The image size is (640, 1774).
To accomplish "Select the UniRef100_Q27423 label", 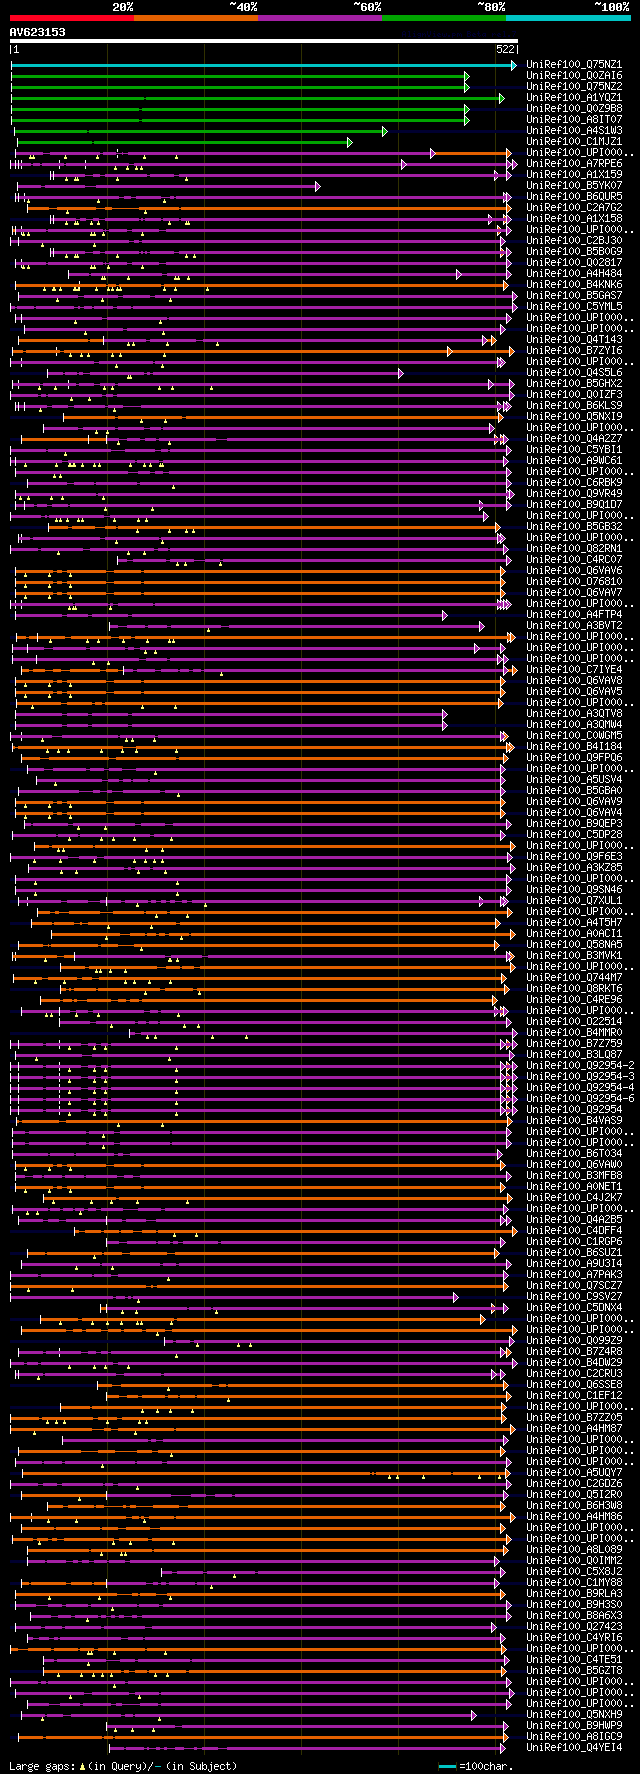I will (x=574, y=1627).
